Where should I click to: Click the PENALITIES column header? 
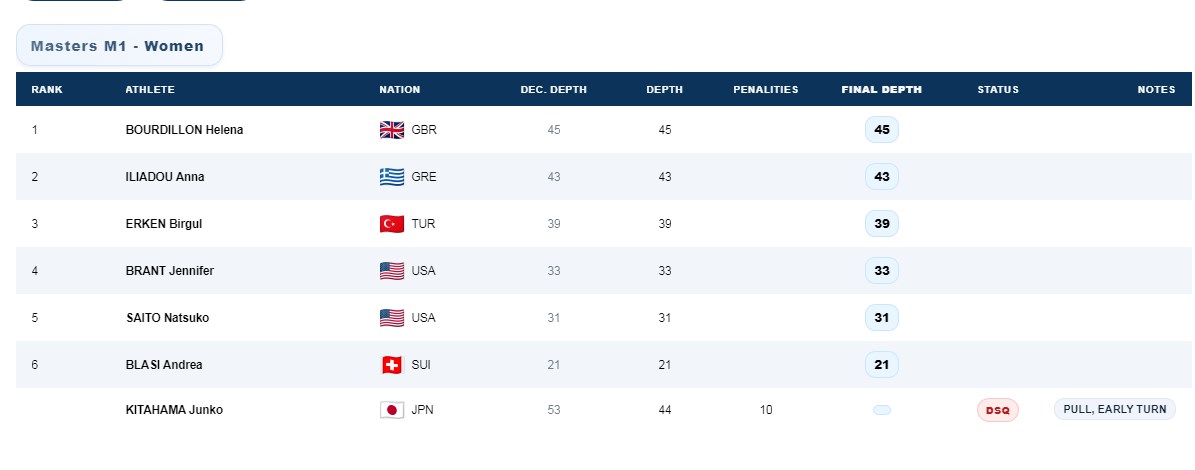pos(766,89)
